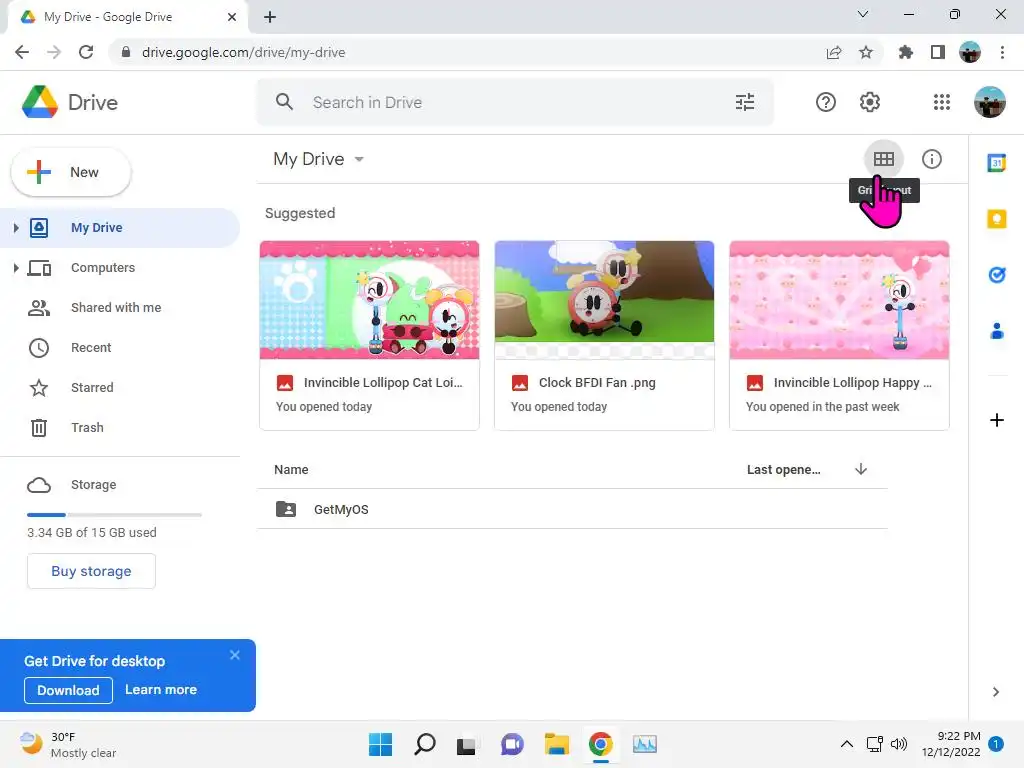The width and height of the screenshot is (1024, 768).
Task: Get add-ons with the plus icon
Action: [x=997, y=420]
